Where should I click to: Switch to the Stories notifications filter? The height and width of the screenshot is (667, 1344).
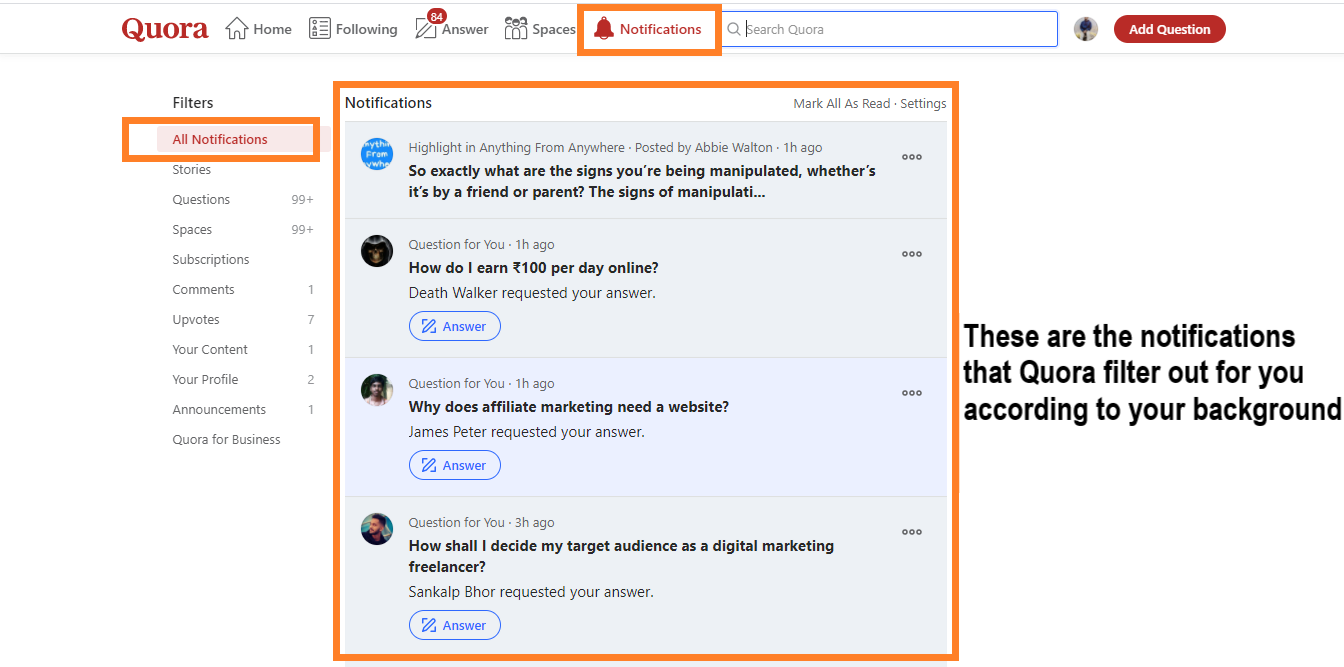[x=191, y=169]
